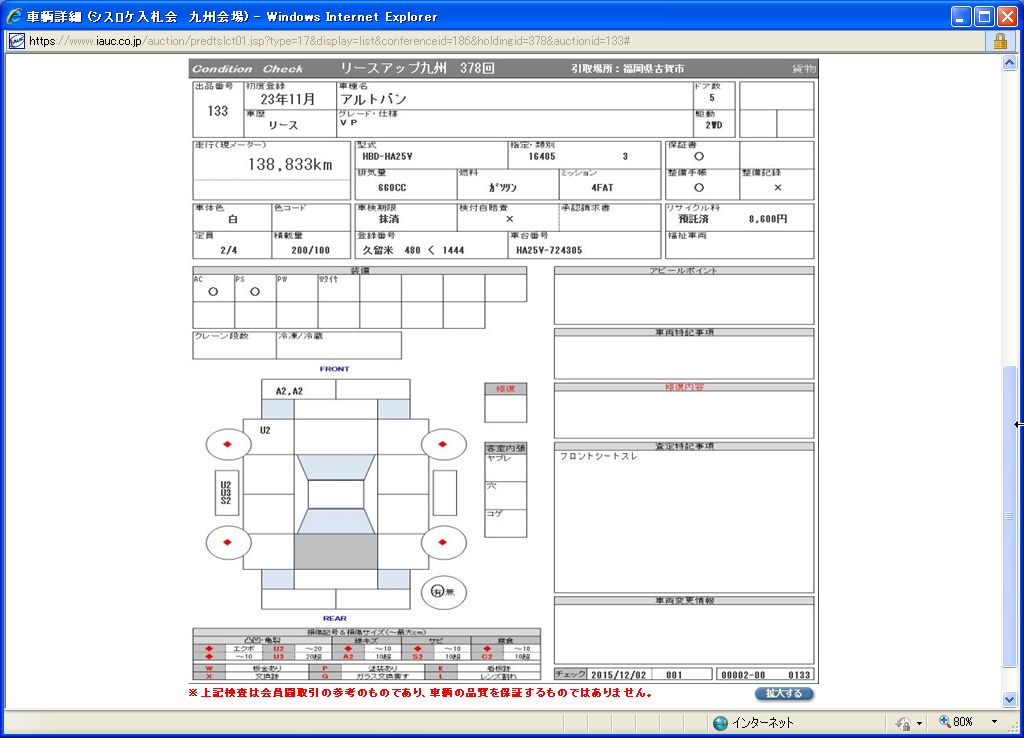Click the status bar privacy lock icon
This screenshot has width=1024, height=738.
click(x=903, y=722)
